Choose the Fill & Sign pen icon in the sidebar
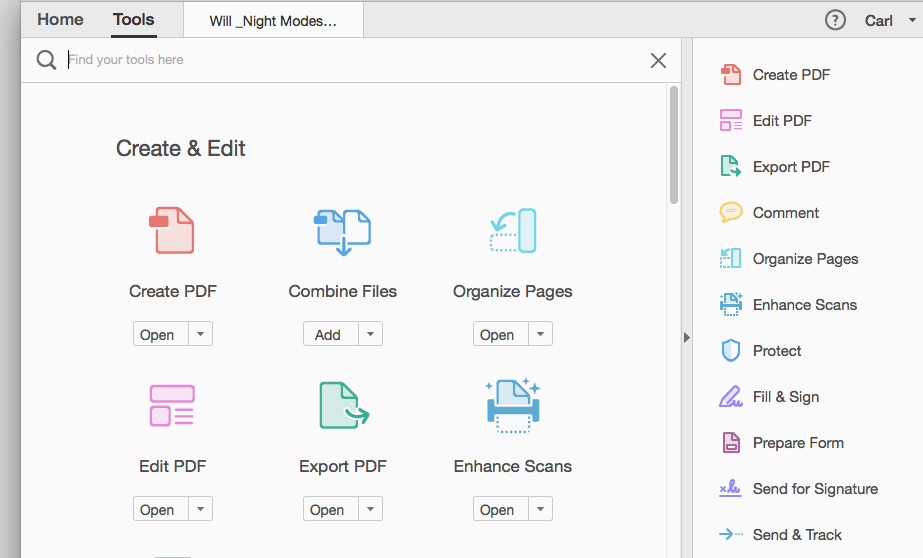 (x=731, y=397)
